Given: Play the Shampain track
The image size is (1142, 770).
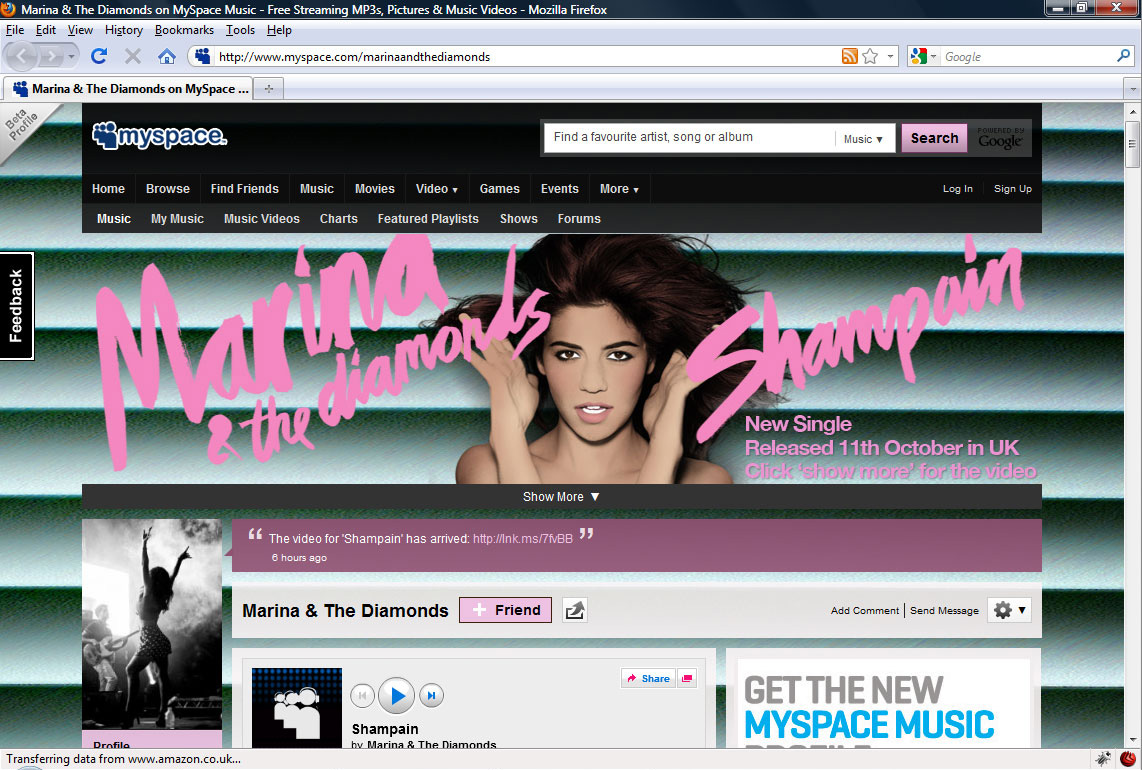Looking at the screenshot, I should pyautogui.click(x=397, y=696).
